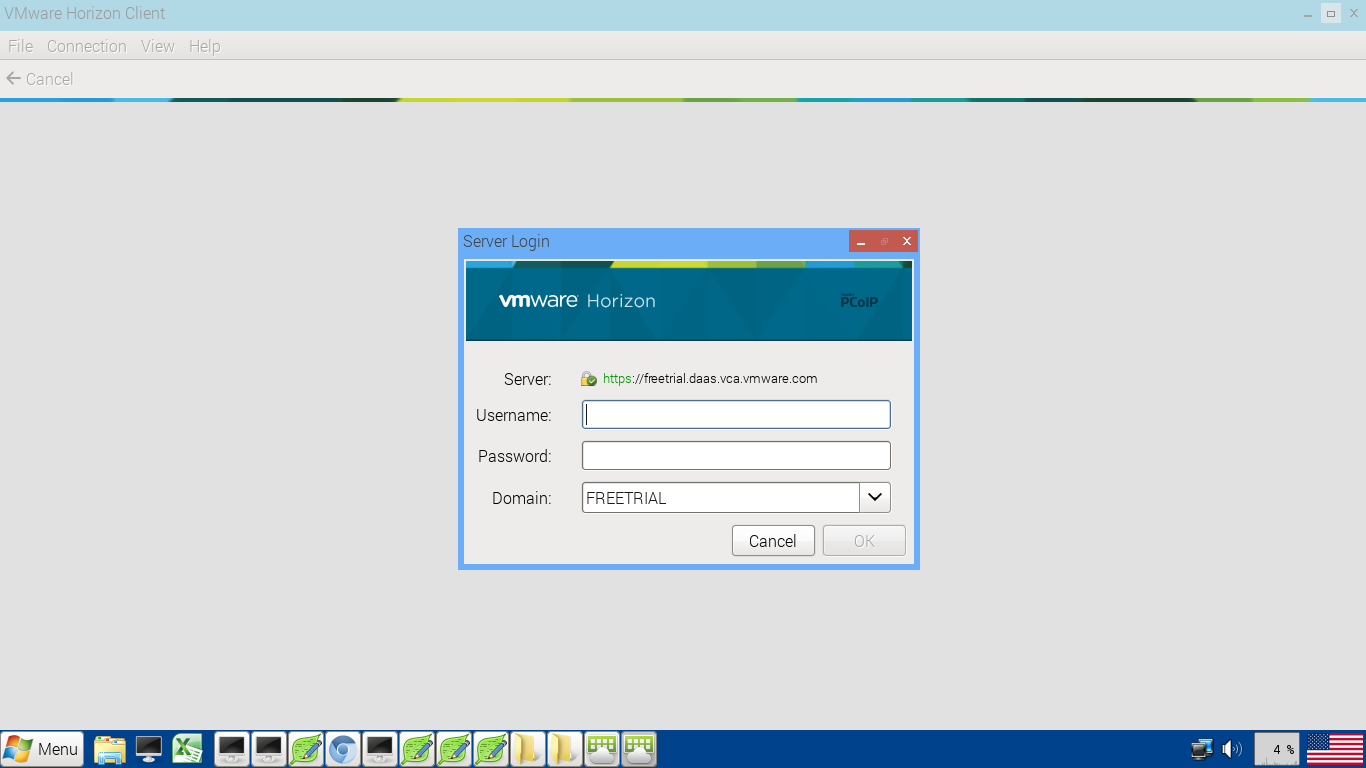Minimize the VMware Horizon Client window
Viewport: 1366px width, 768px height.
(x=1308, y=14)
